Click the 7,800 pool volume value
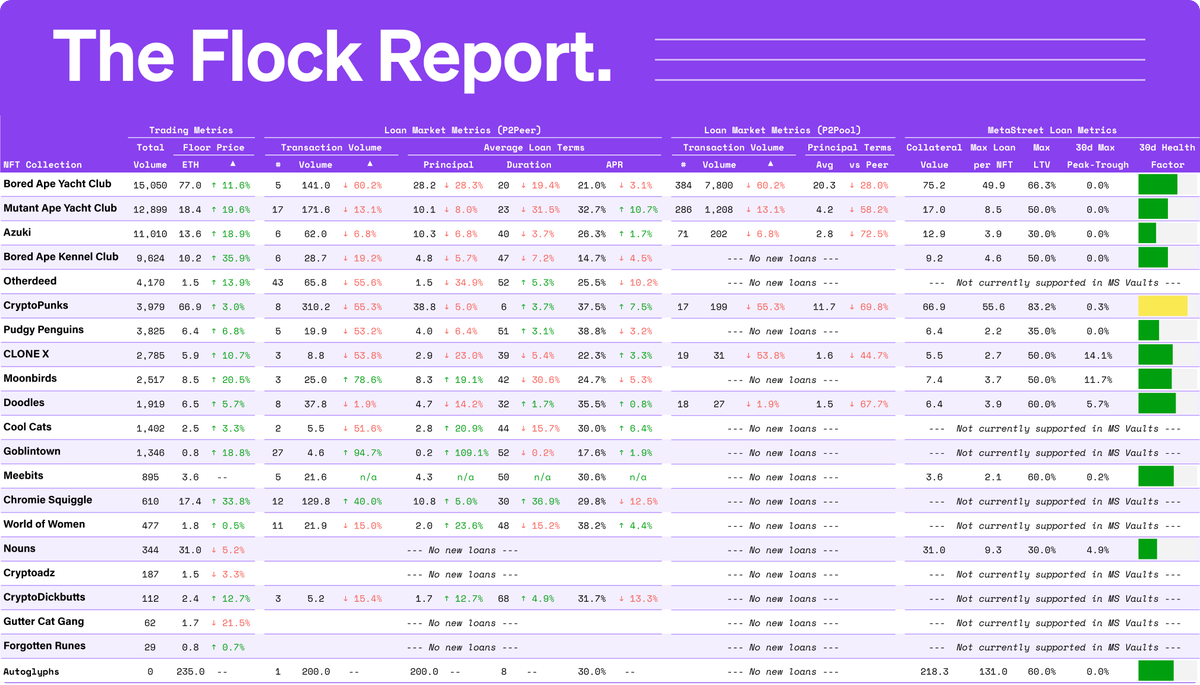This screenshot has width=1200, height=685. point(717,185)
